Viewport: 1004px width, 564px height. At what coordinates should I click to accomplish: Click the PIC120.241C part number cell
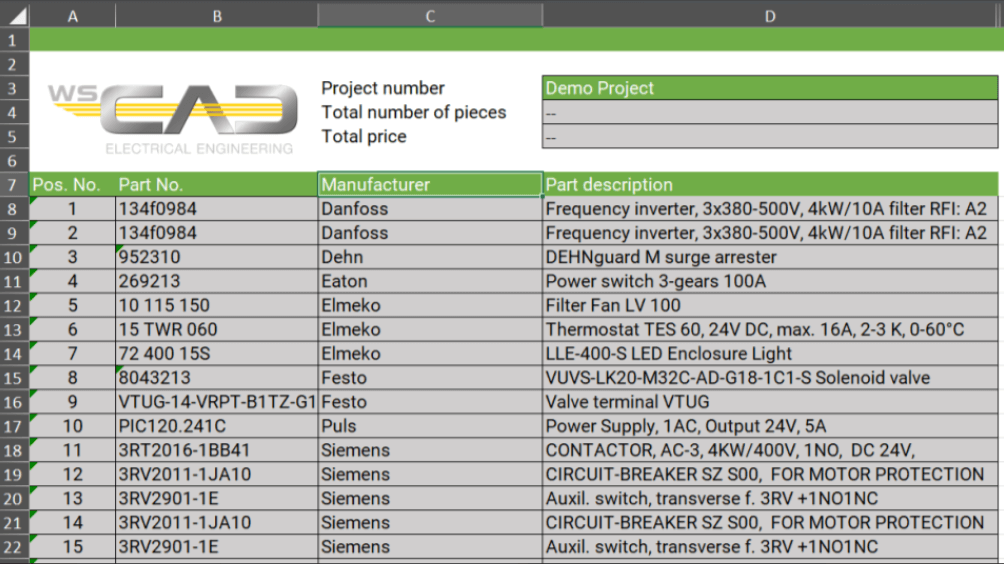pos(216,426)
